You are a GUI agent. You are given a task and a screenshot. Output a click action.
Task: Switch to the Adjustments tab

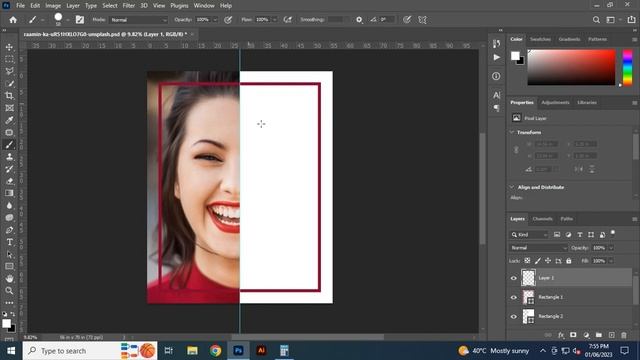tap(555, 102)
